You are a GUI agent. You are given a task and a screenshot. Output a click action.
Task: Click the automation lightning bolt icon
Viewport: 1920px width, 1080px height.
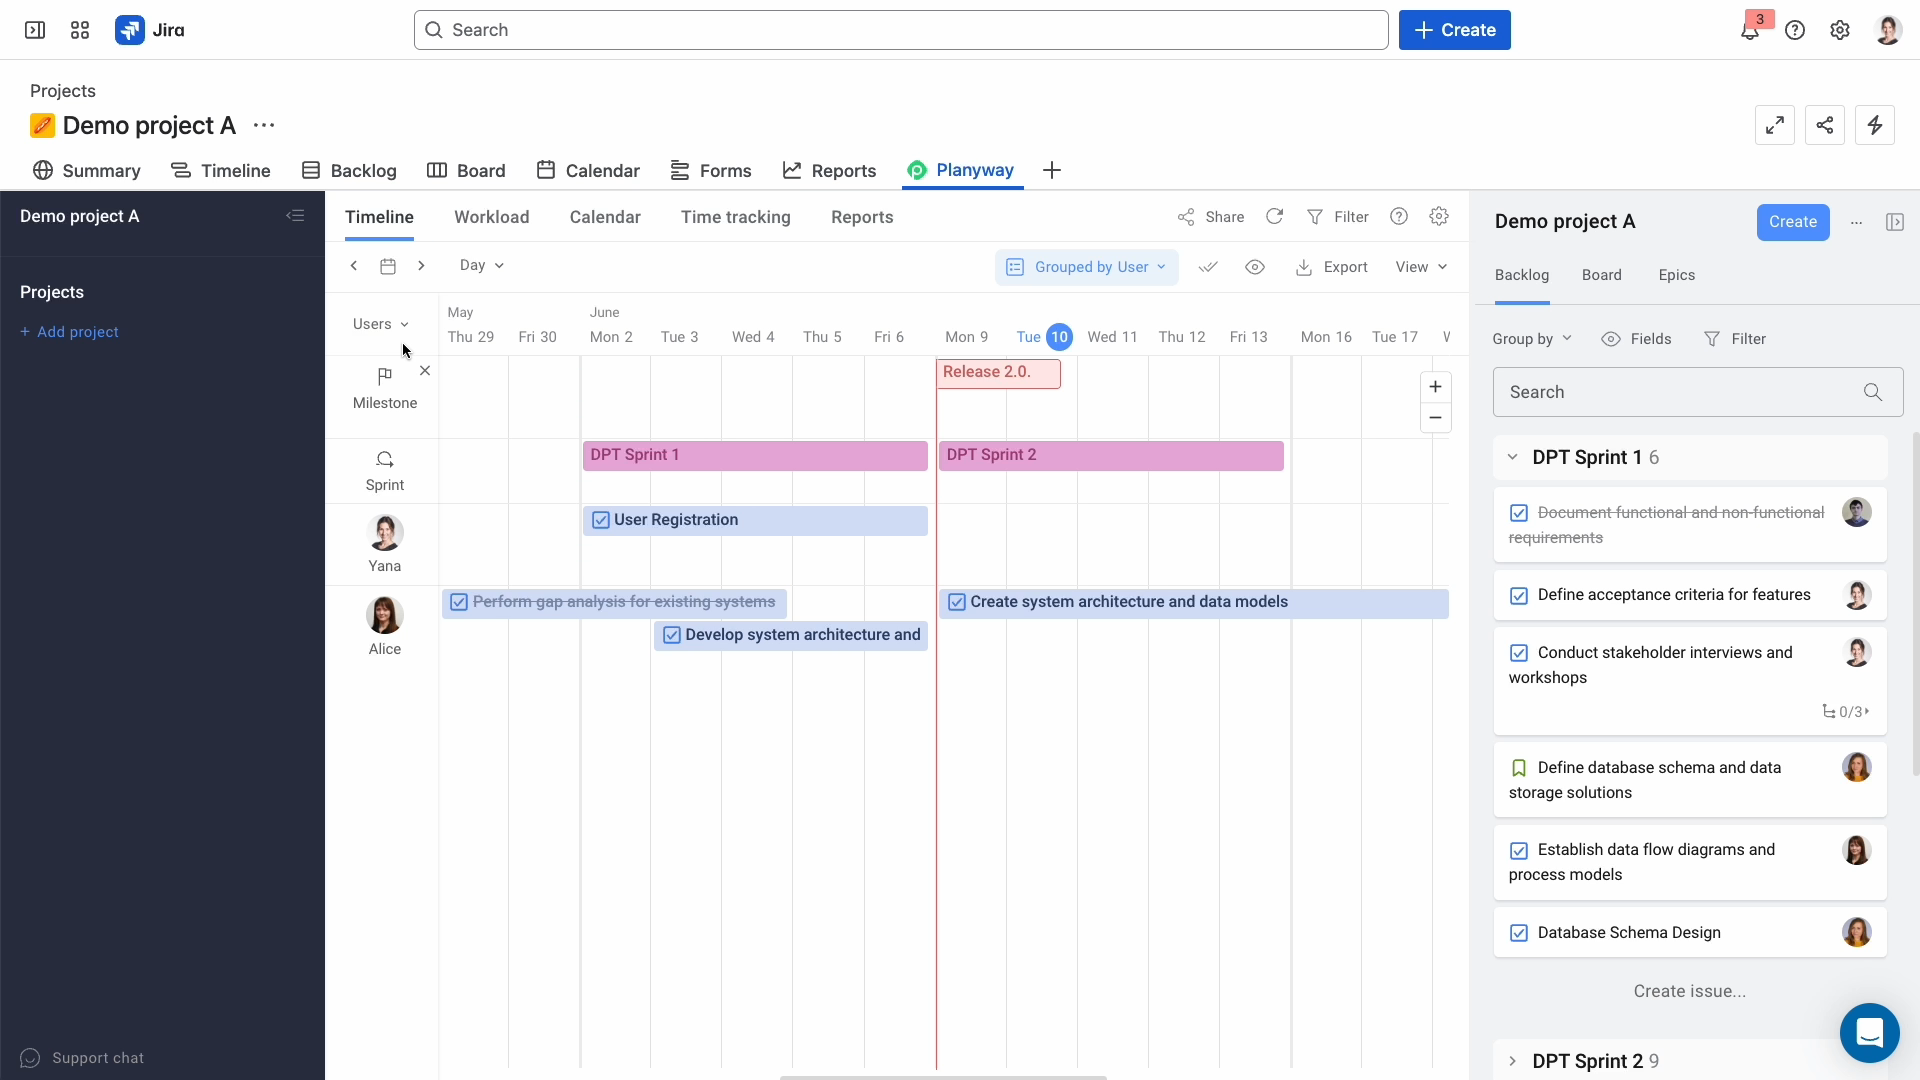[1874, 125]
